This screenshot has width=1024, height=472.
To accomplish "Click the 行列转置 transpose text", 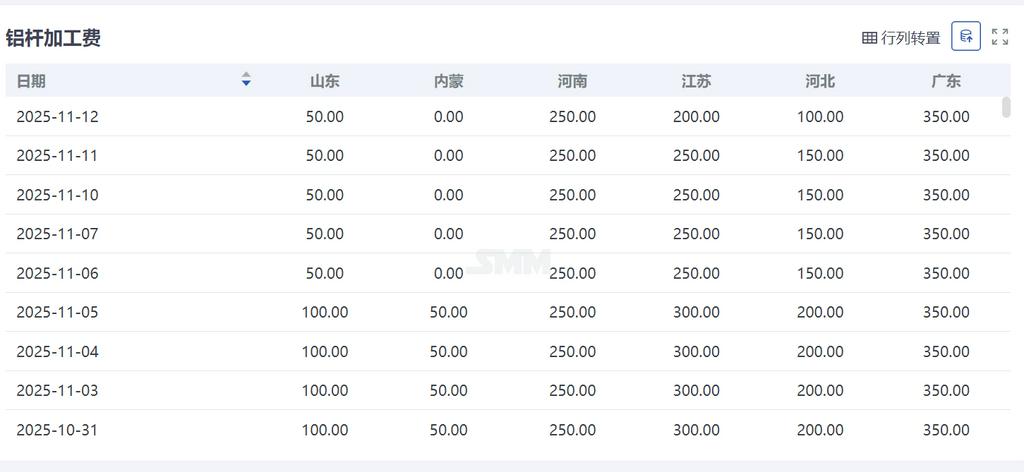I will point(911,38).
